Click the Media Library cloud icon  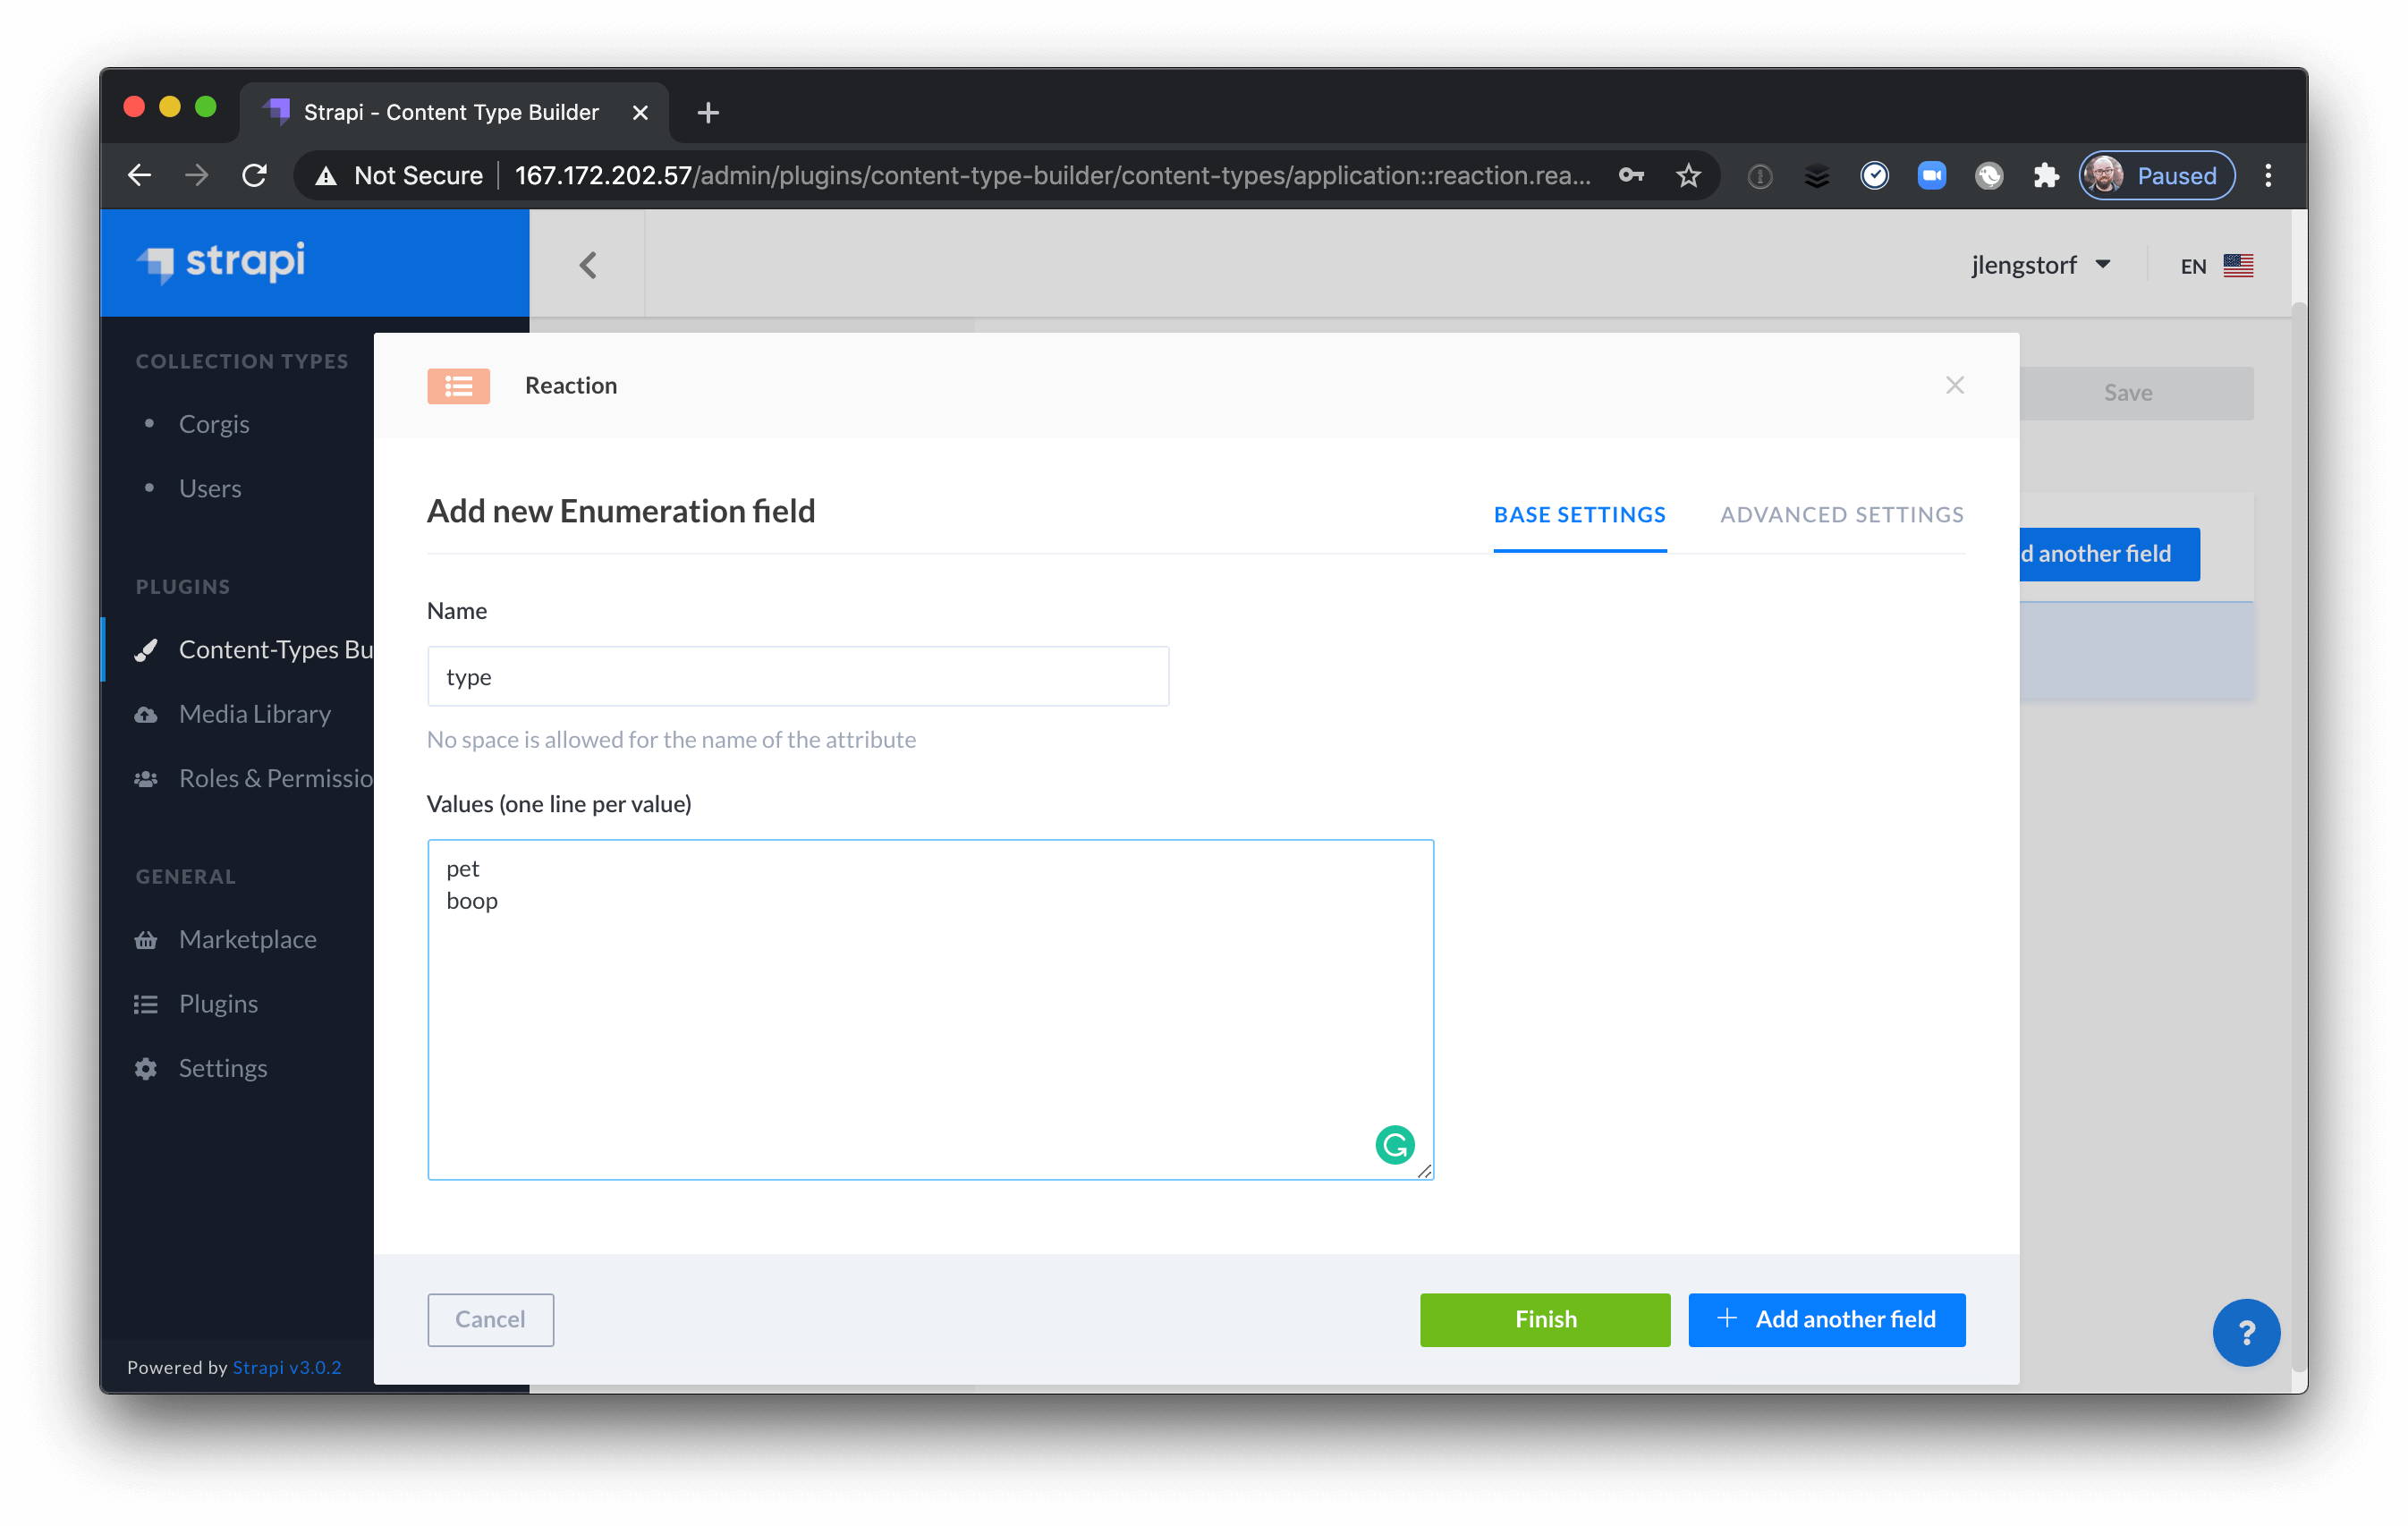coord(146,713)
